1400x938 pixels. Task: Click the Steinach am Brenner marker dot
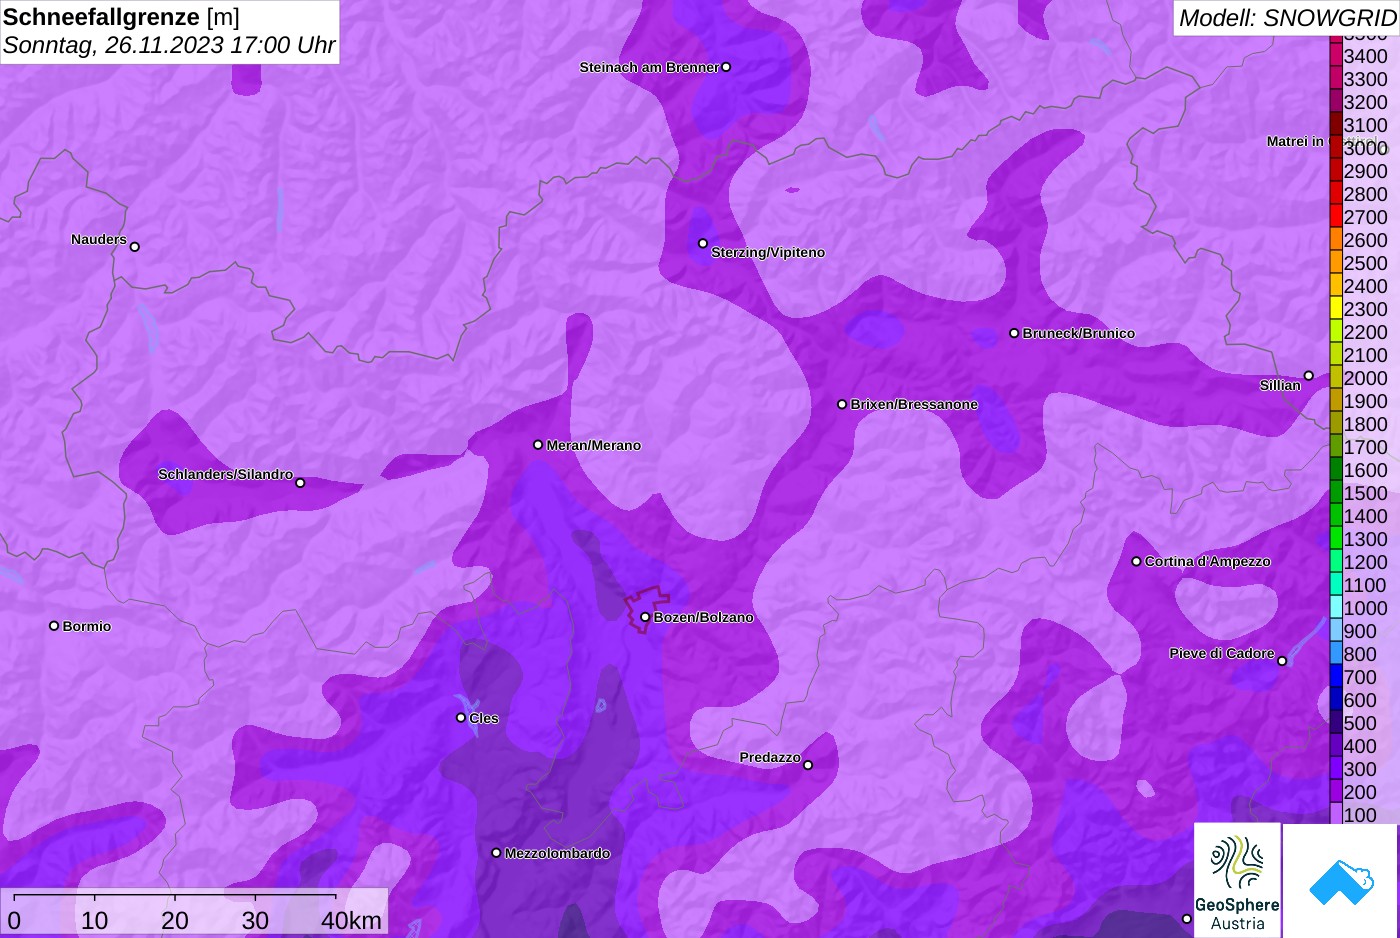click(x=726, y=67)
